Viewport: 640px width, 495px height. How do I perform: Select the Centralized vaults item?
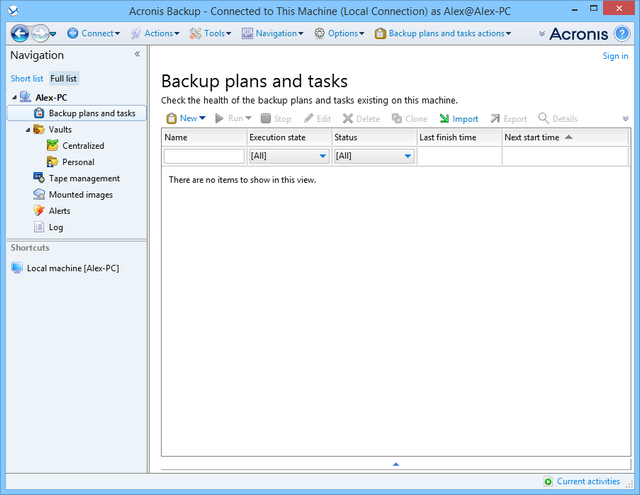tap(82, 145)
